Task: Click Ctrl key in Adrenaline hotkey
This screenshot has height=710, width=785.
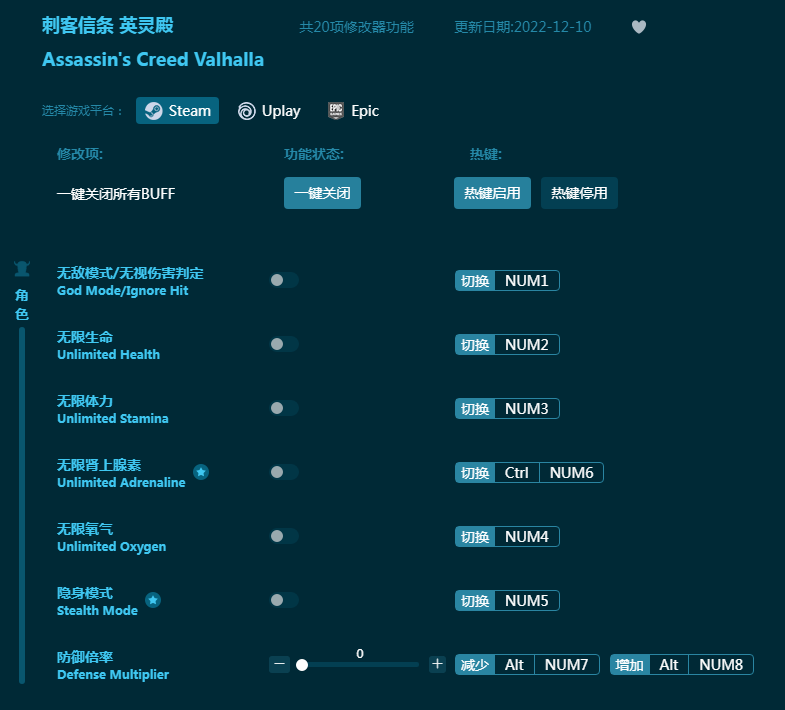Action: (x=517, y=473)
